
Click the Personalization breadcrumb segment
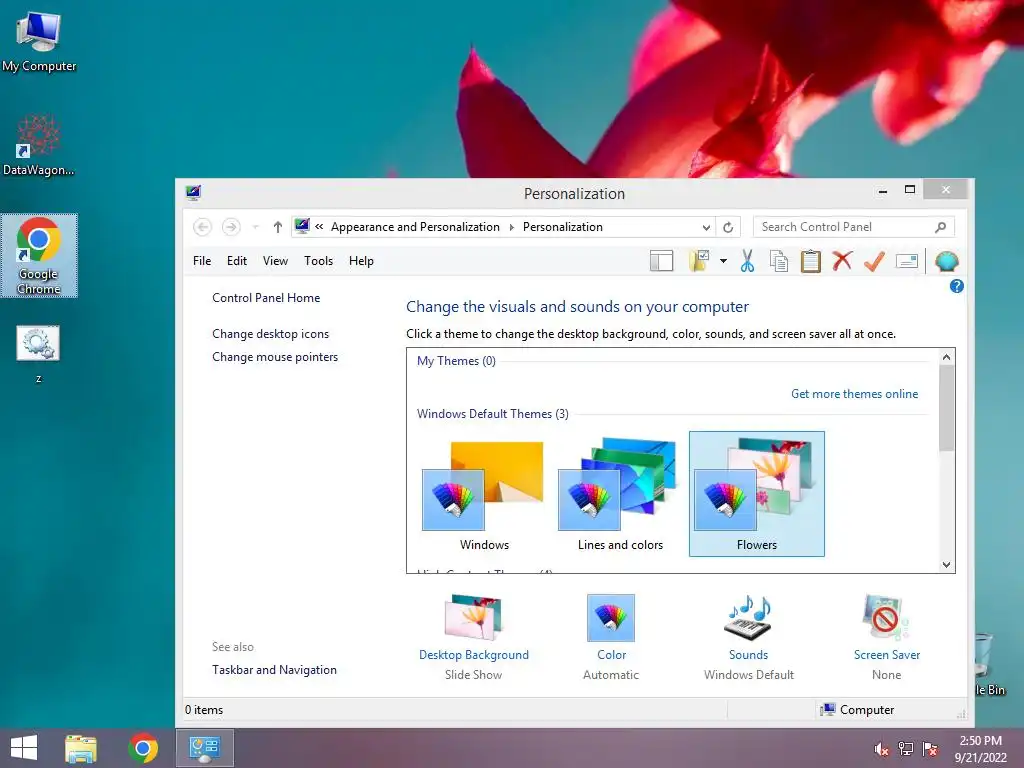562,227
